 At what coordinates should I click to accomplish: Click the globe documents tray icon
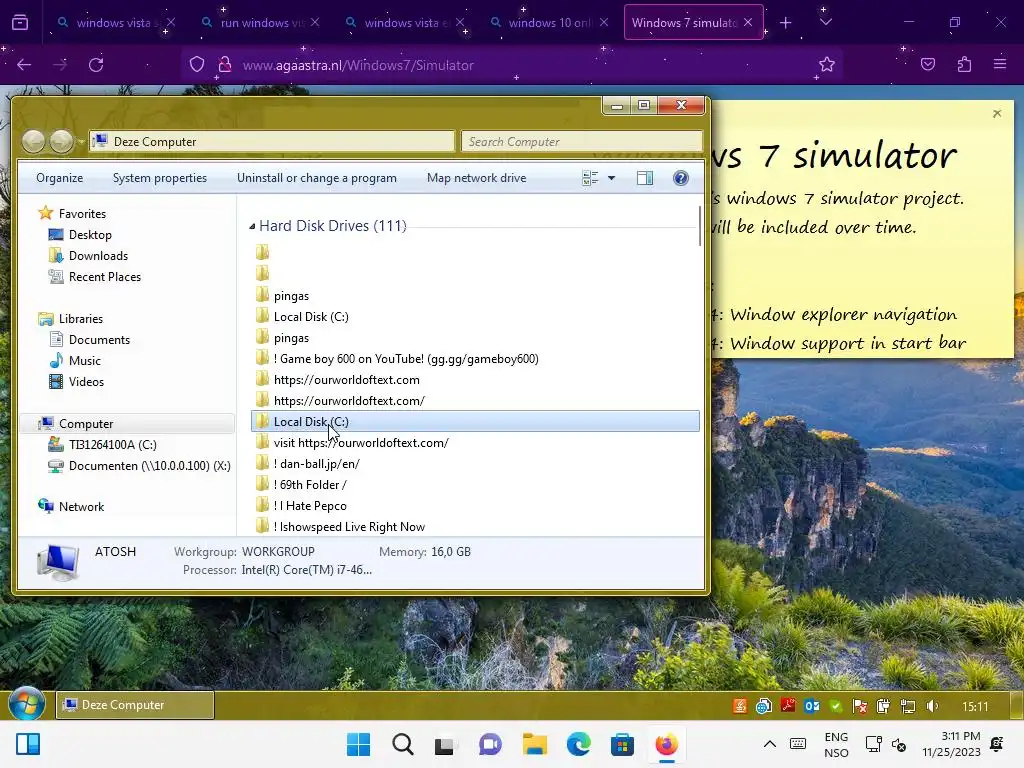(763, 706)
